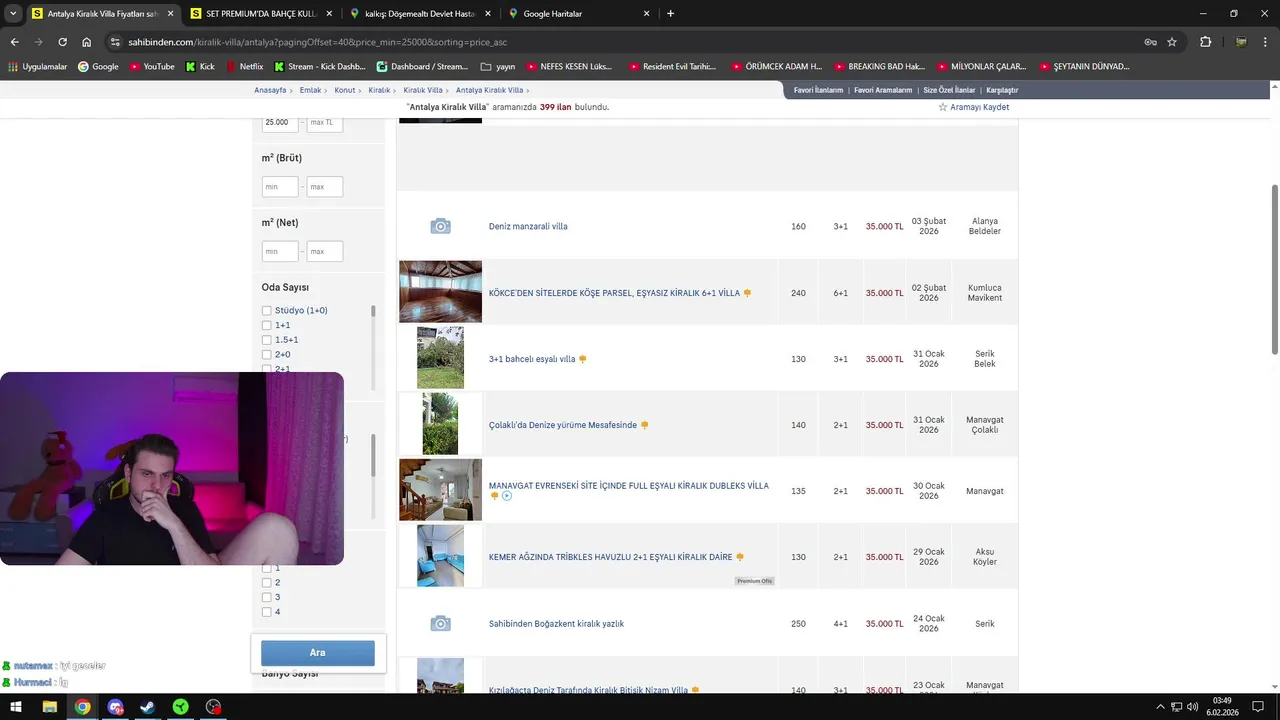The image size is (1280, 720).
Task: Switch to the Google Haritalar tab
Action: click(x=578, y=14)
